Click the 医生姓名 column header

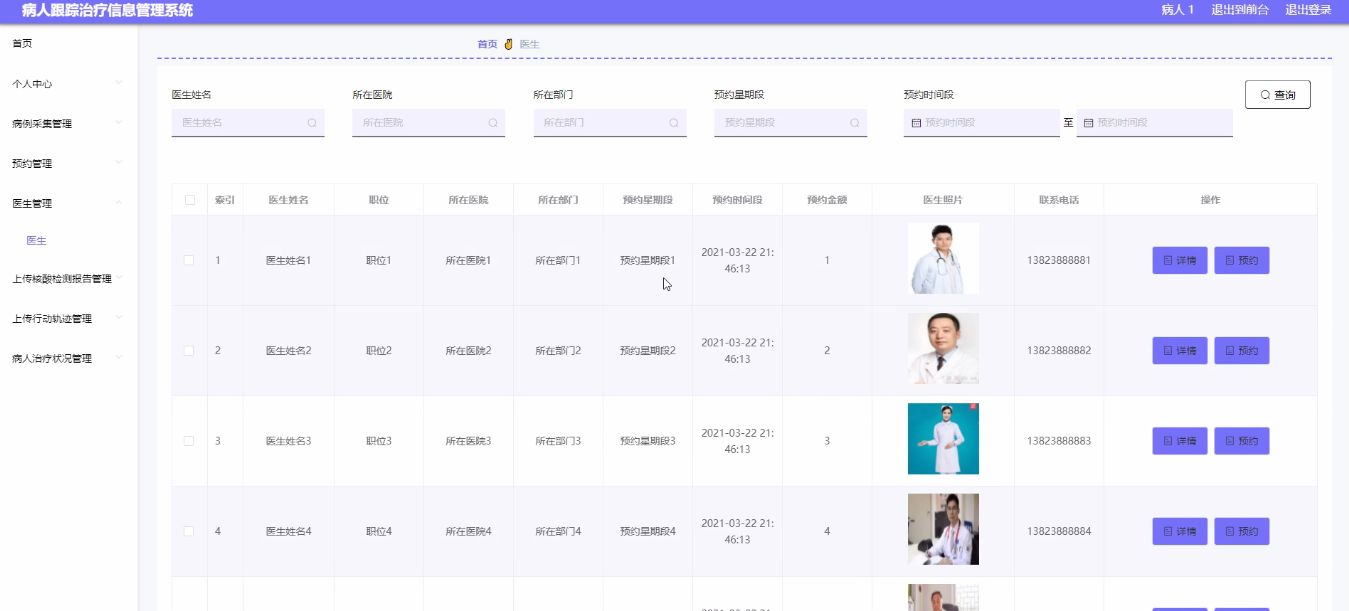tap(288, 200)
